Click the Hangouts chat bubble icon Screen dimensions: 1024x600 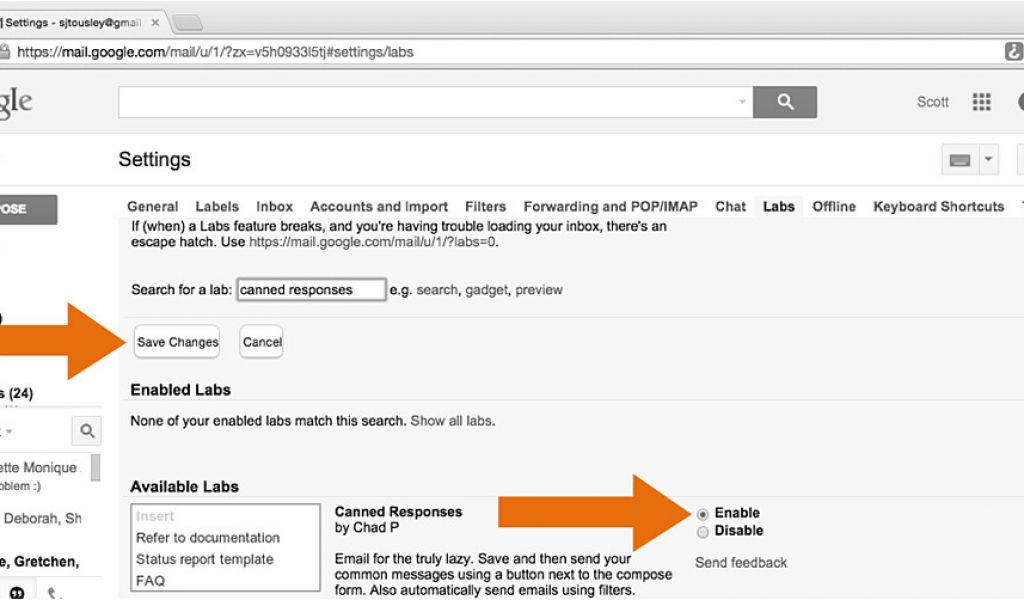coord(17,591)
